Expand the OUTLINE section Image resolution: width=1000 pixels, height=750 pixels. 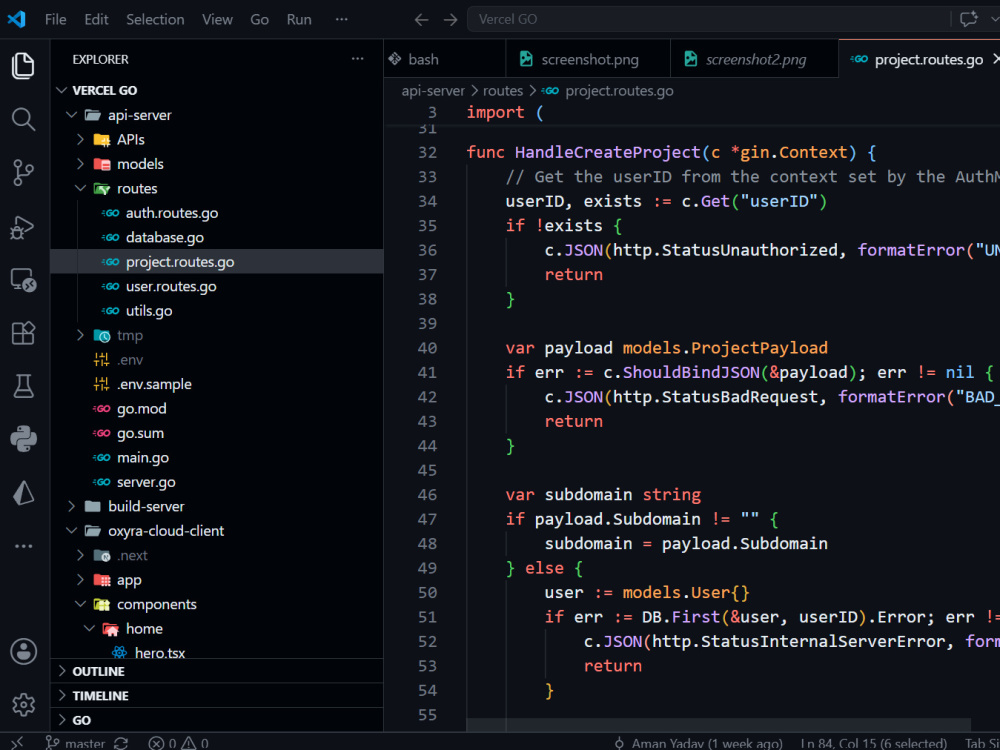pos(217,672)
